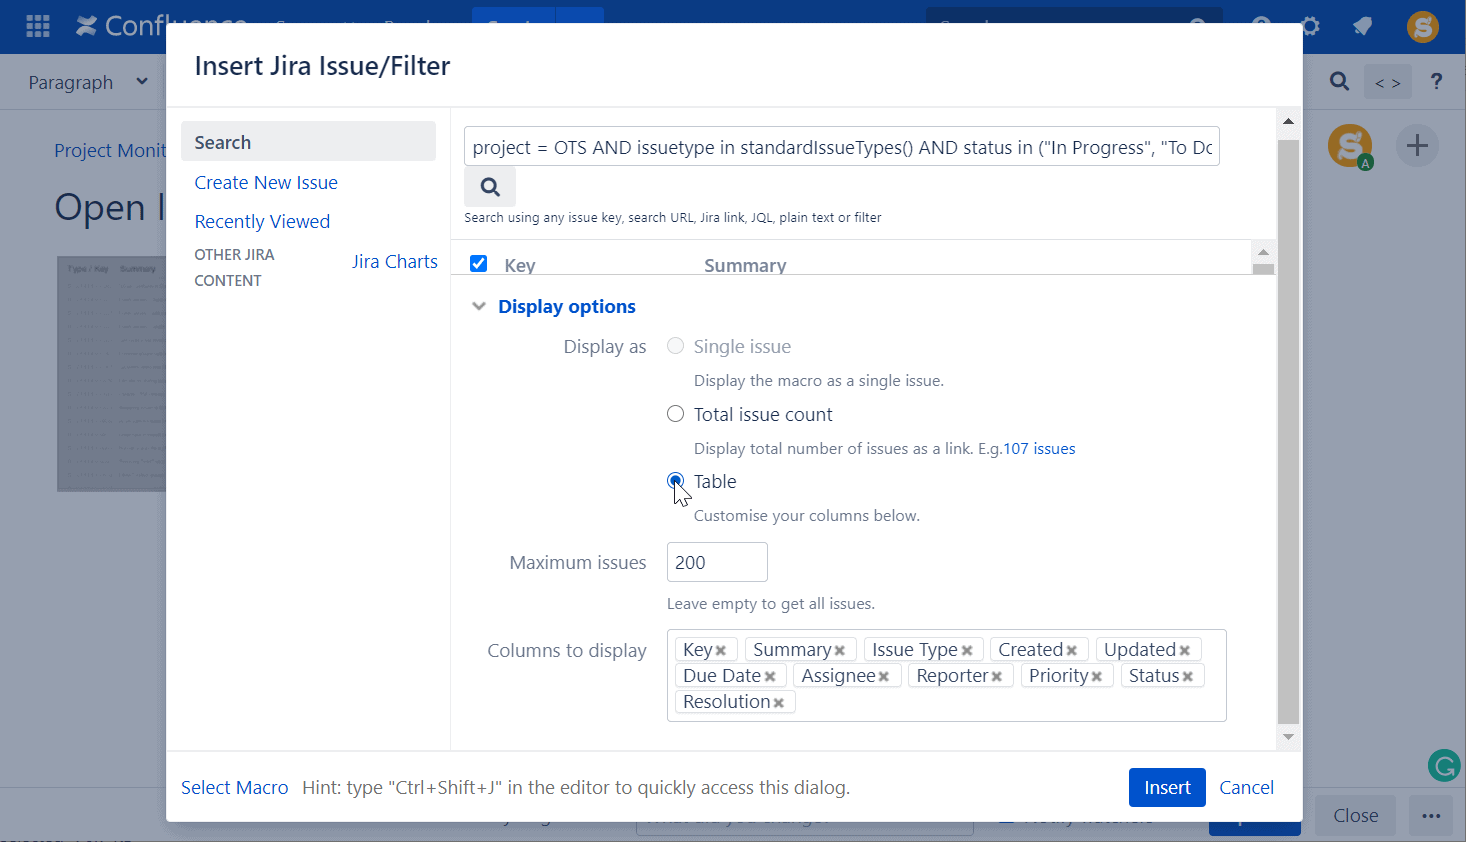This screenshot has width=1466, height=842.
Task: Open the announcements megaphone icon
Action: (x=1362, y=27)
